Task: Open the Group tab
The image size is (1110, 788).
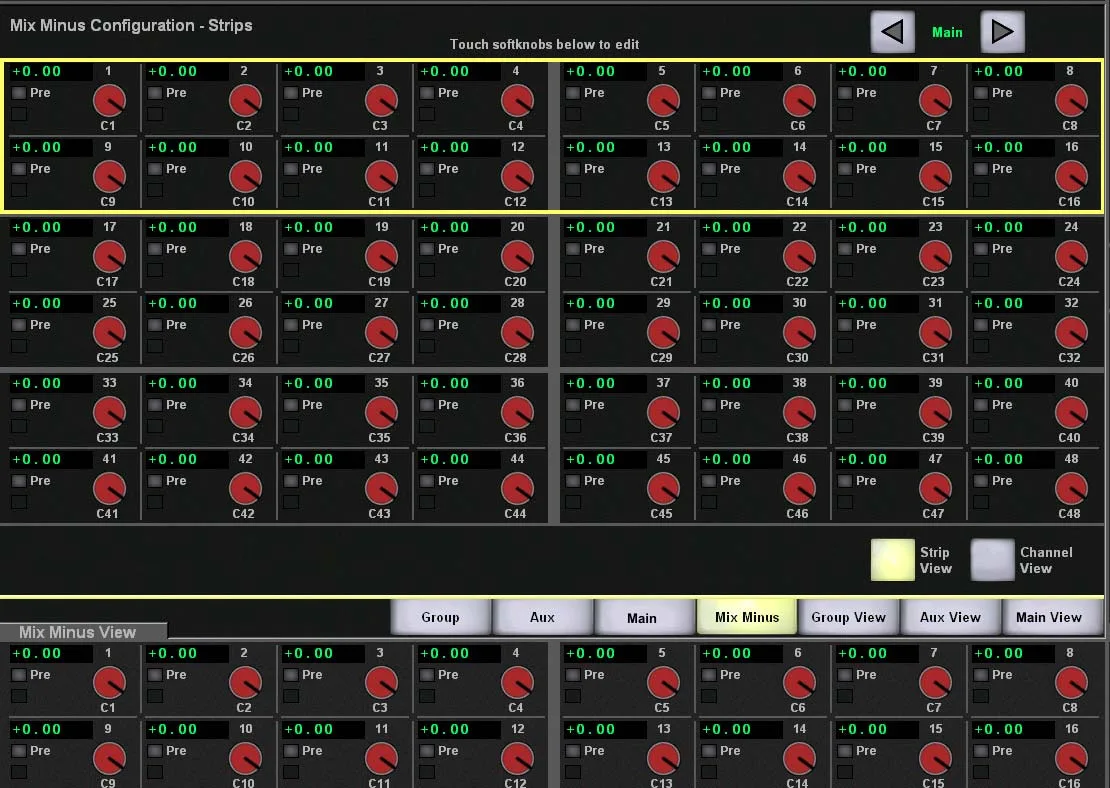Action: (440, 617)
